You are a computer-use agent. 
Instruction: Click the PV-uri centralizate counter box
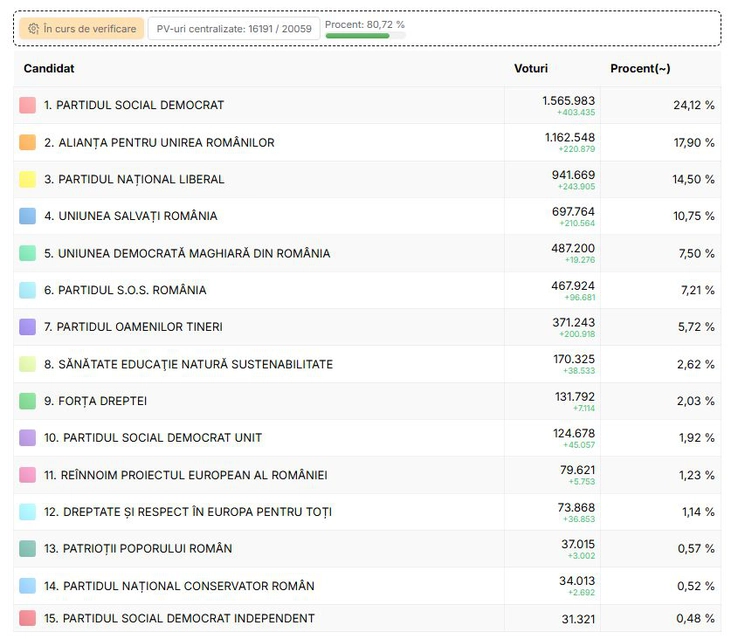234,29
